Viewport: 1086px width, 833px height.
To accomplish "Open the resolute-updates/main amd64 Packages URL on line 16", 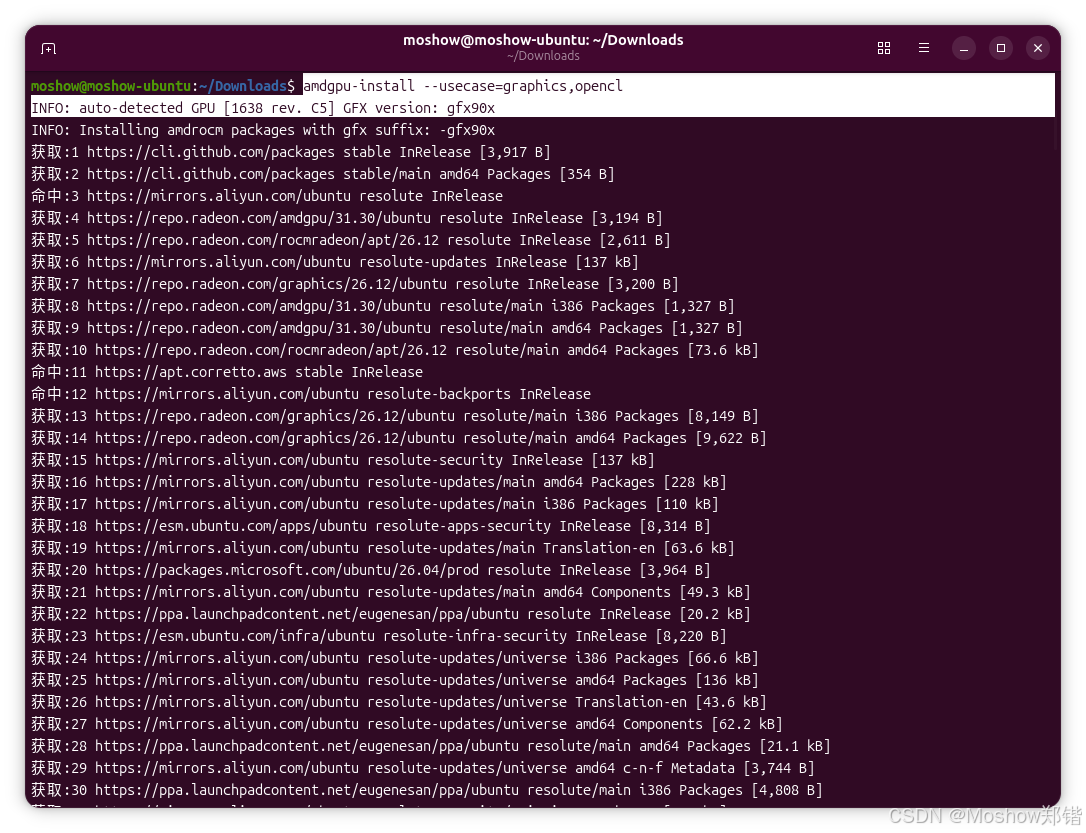I will pyautogui.click(x=227, y=483).
